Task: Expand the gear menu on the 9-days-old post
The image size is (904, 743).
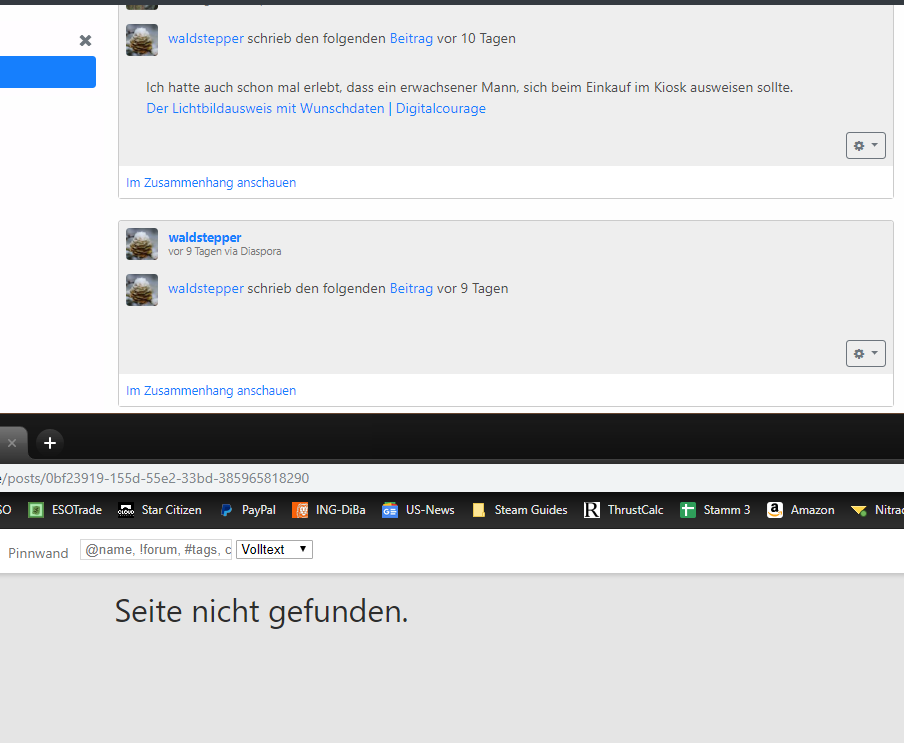Action: [x=865, y=354]
